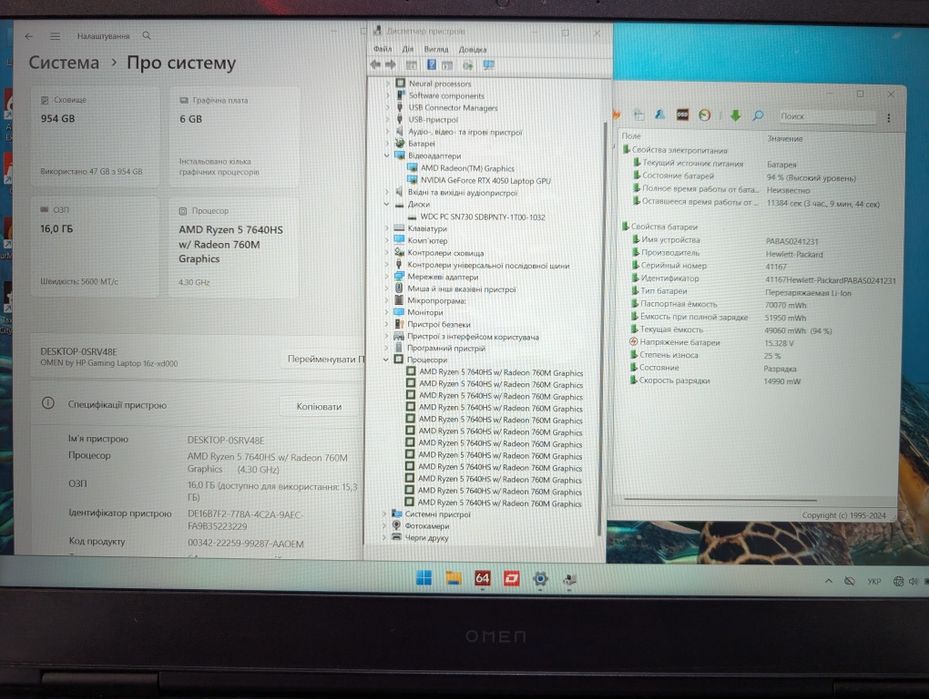
Task: Expand the Клавіатури node
Action: [x=387, y=228]
